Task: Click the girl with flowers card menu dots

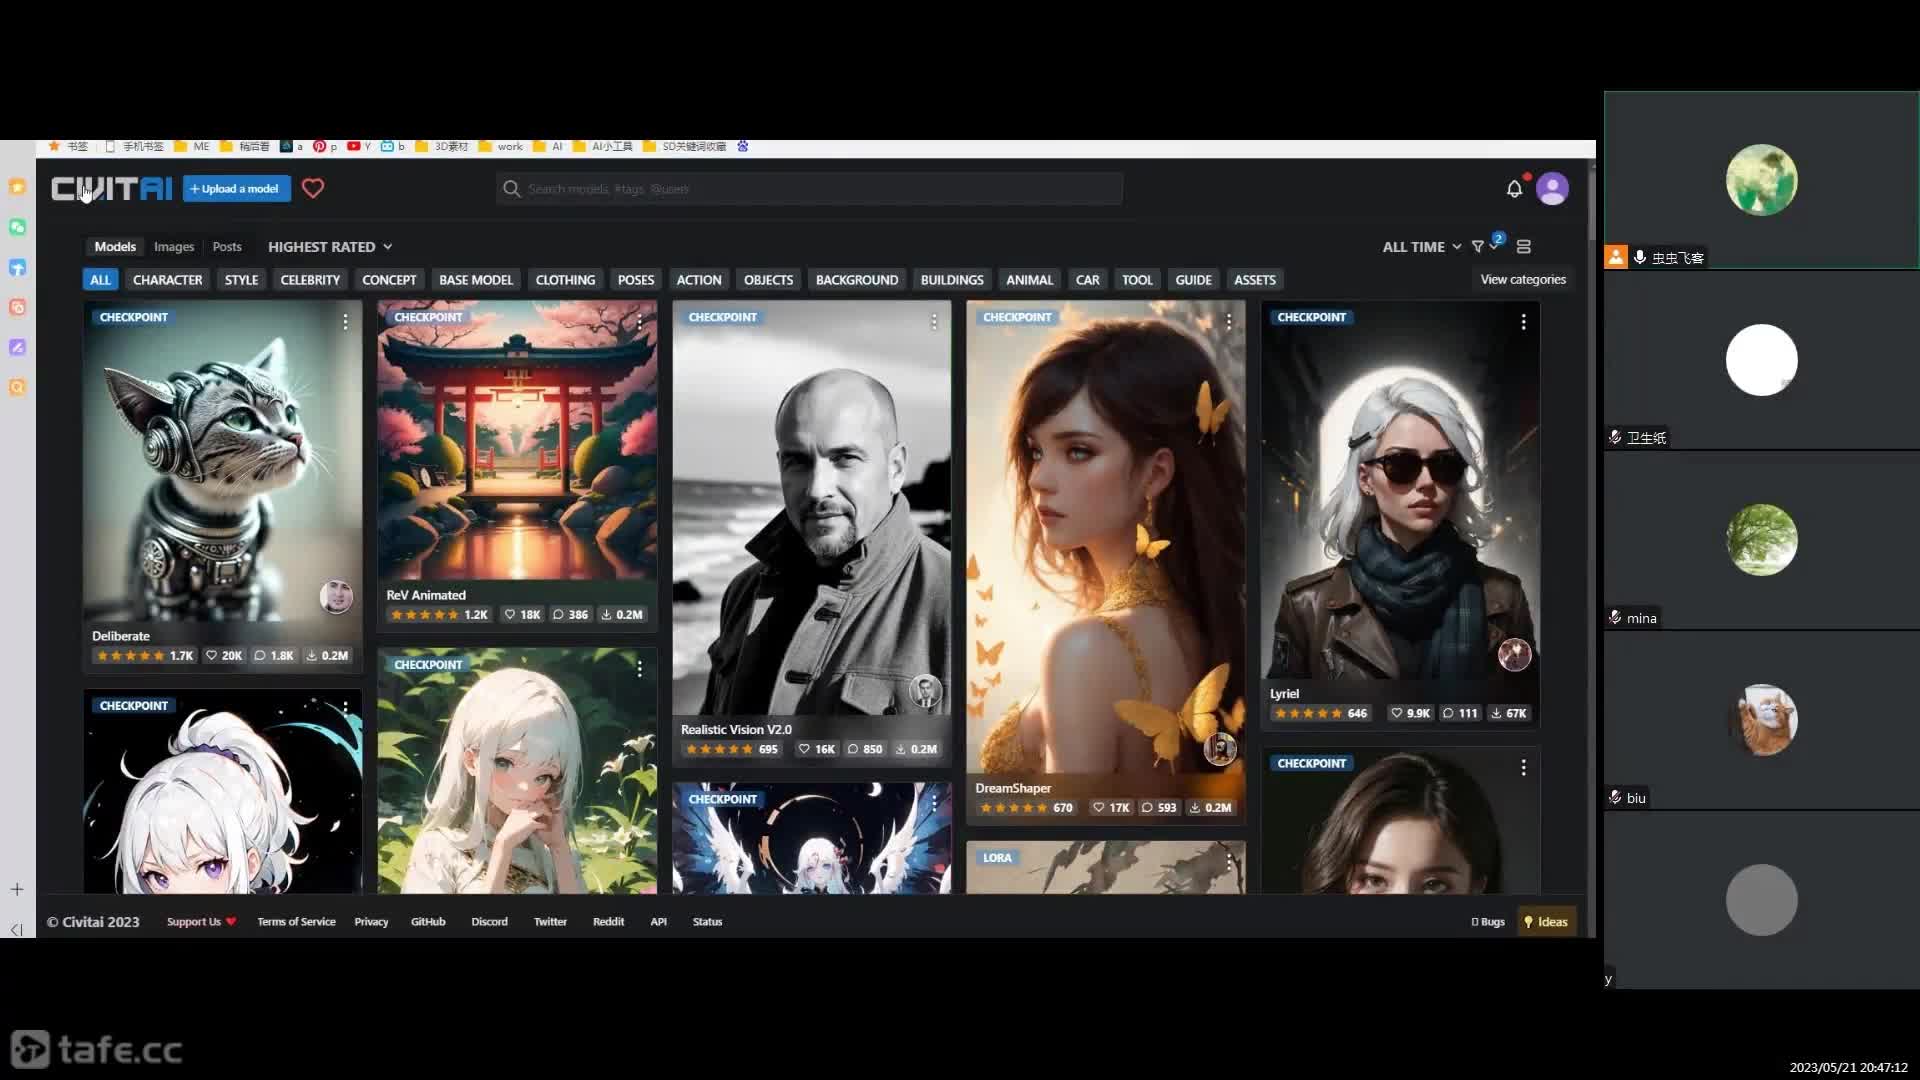Action: [x=639, y=668]
